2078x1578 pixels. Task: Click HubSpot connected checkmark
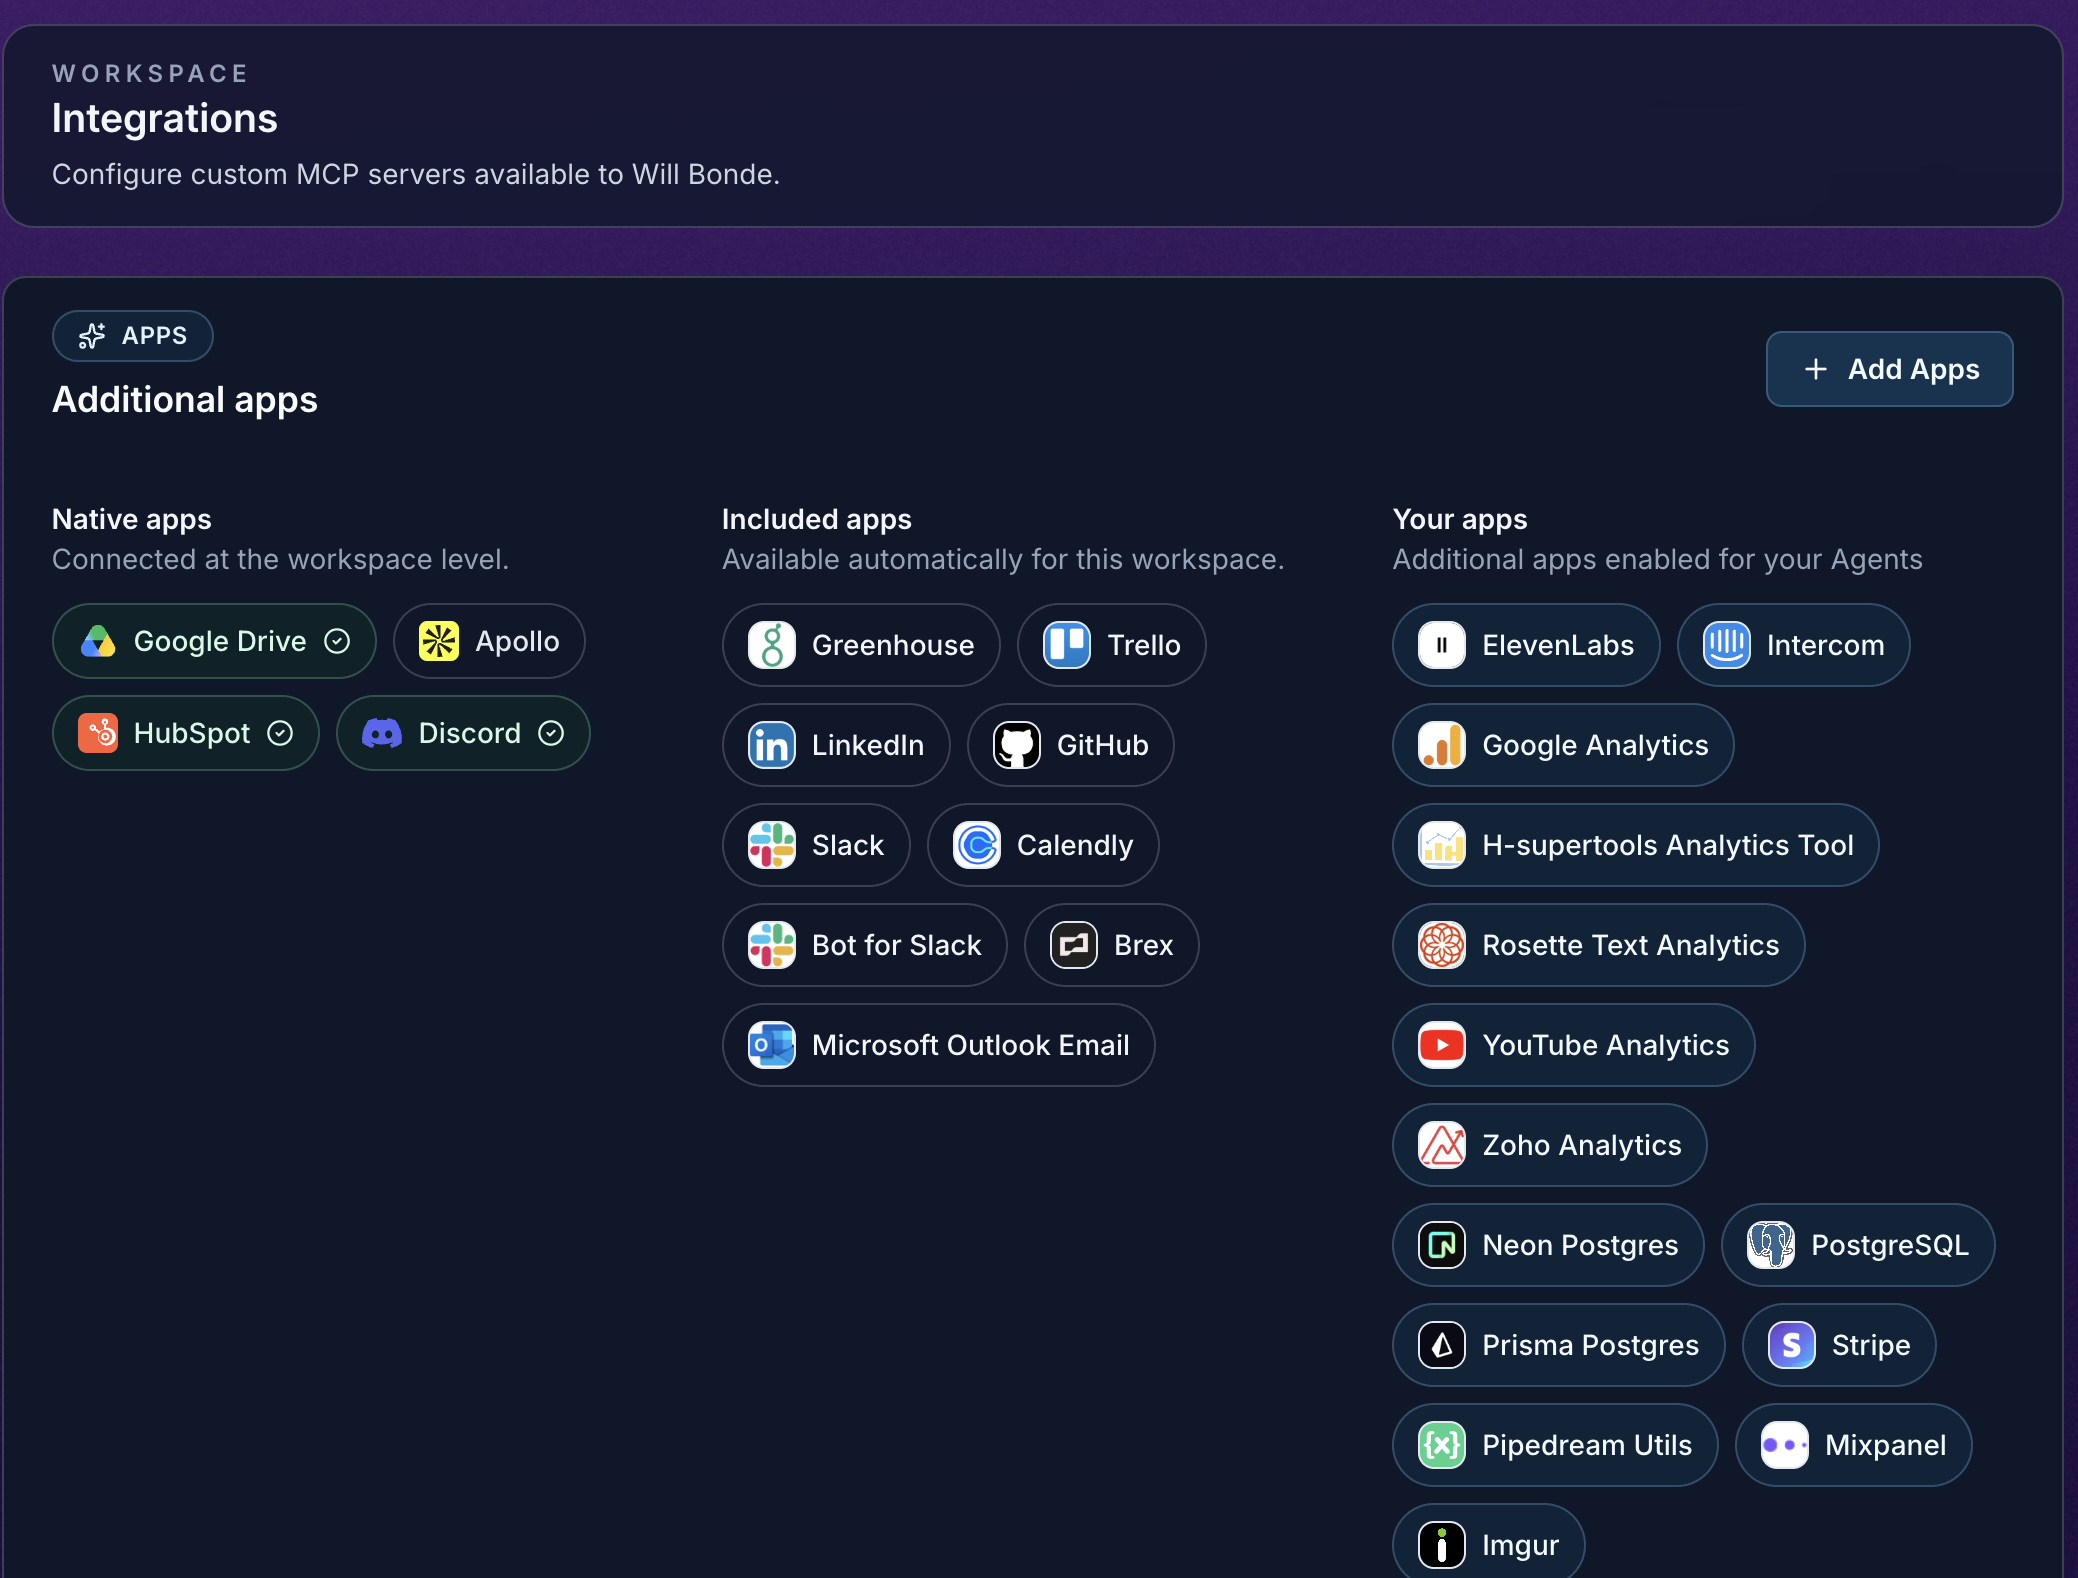pos(280,733)
